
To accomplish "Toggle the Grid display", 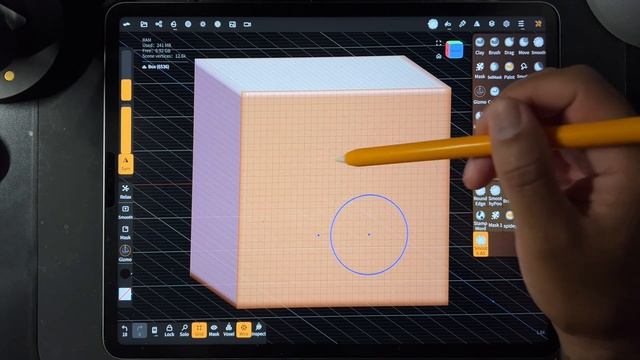I will point(199,330).
